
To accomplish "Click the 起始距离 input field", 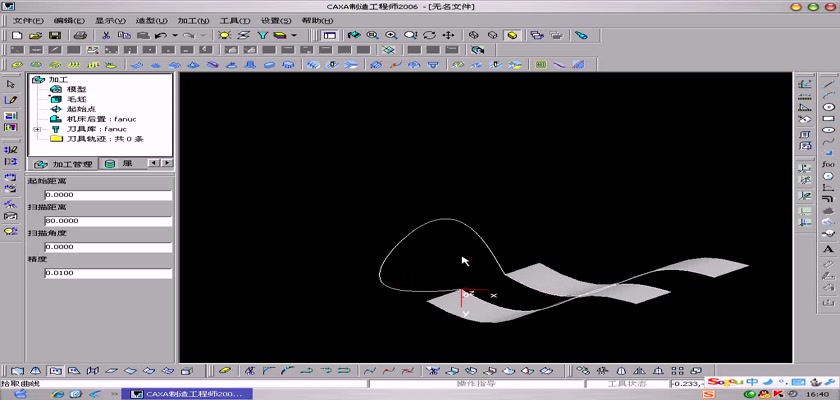I will point(108,195).
